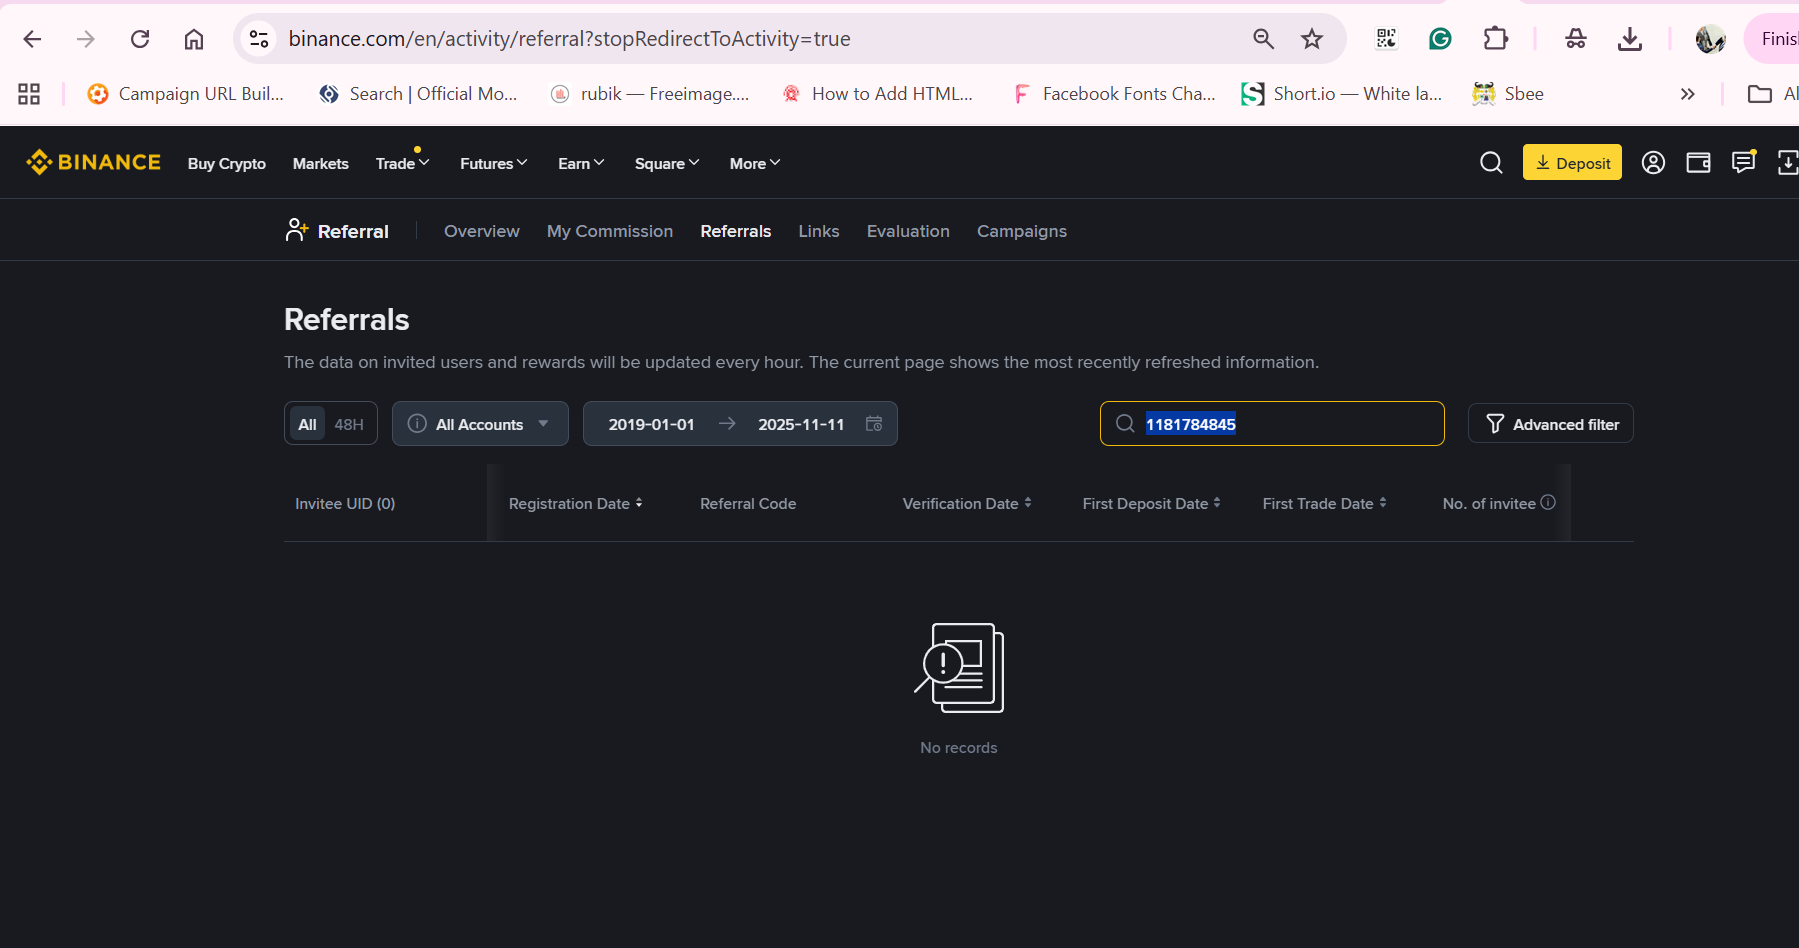The height and width of the screenshot is (948, 1799).
Task: Click the Referral Code column header
Action: 748,504
